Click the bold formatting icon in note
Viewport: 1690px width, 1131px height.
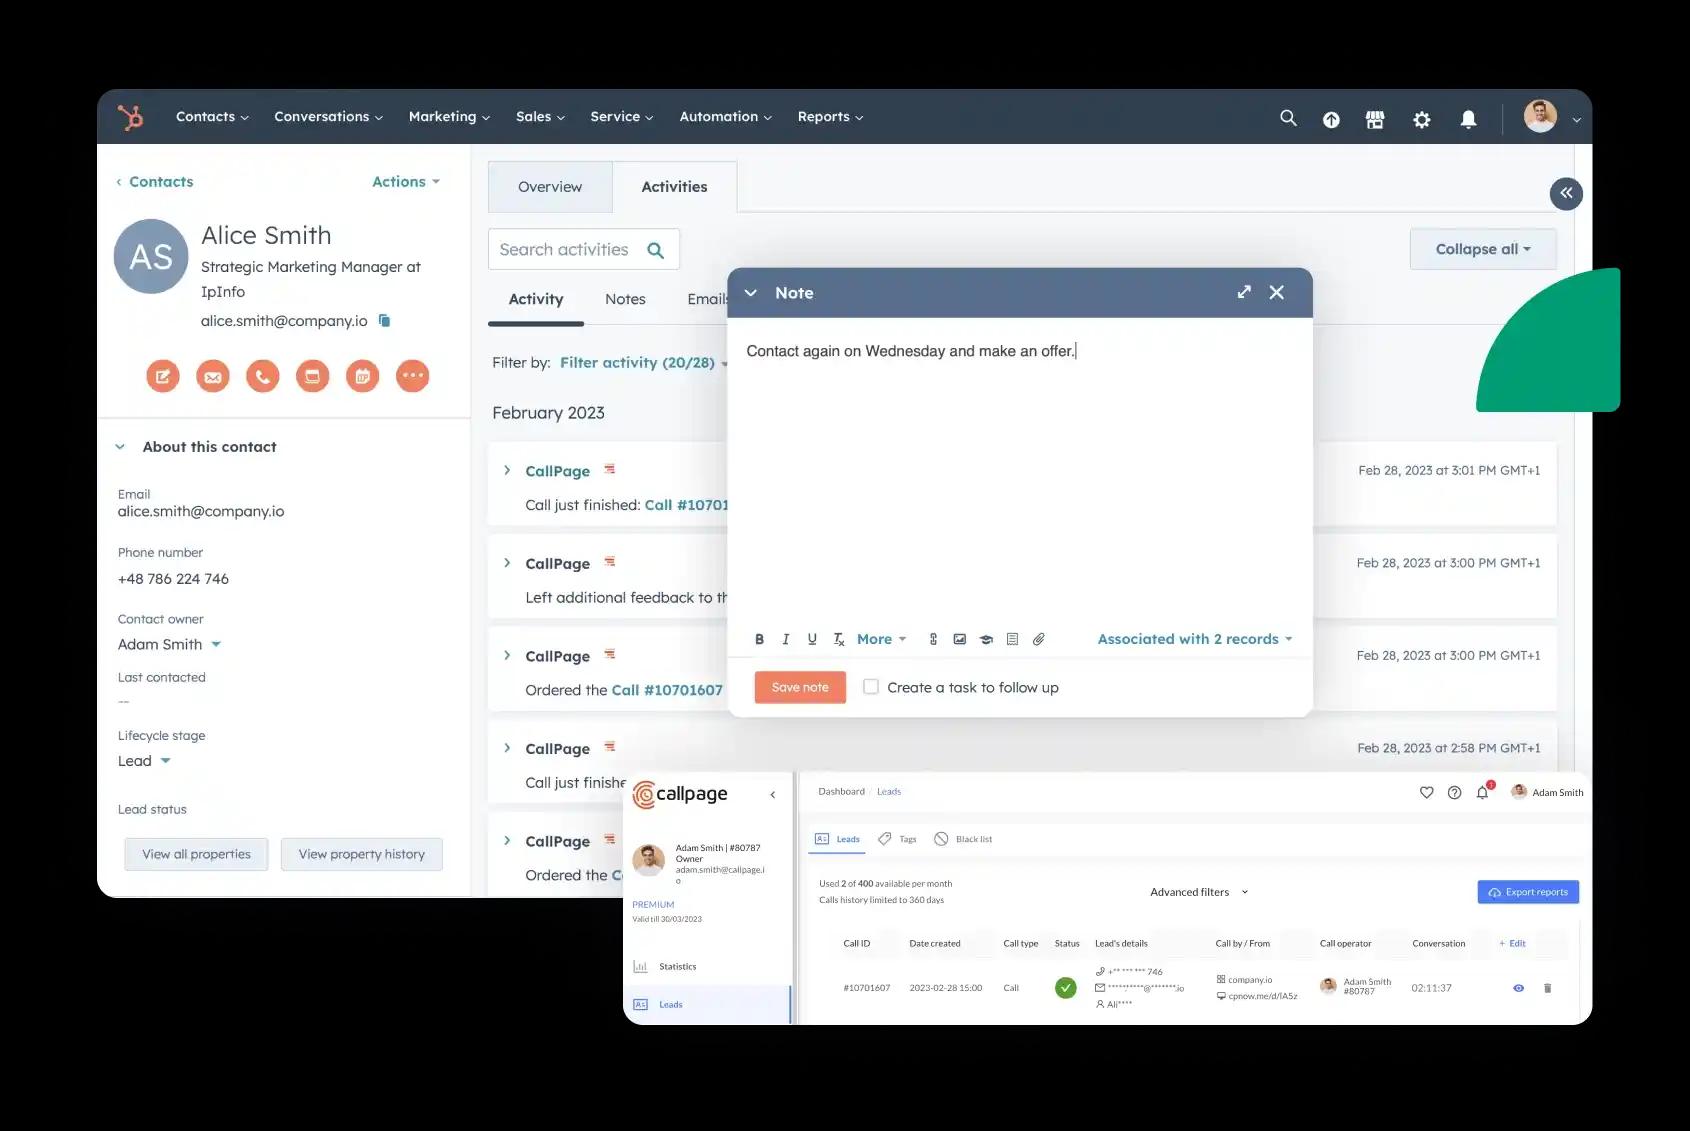pyautogui.click(x=759, y=639)
